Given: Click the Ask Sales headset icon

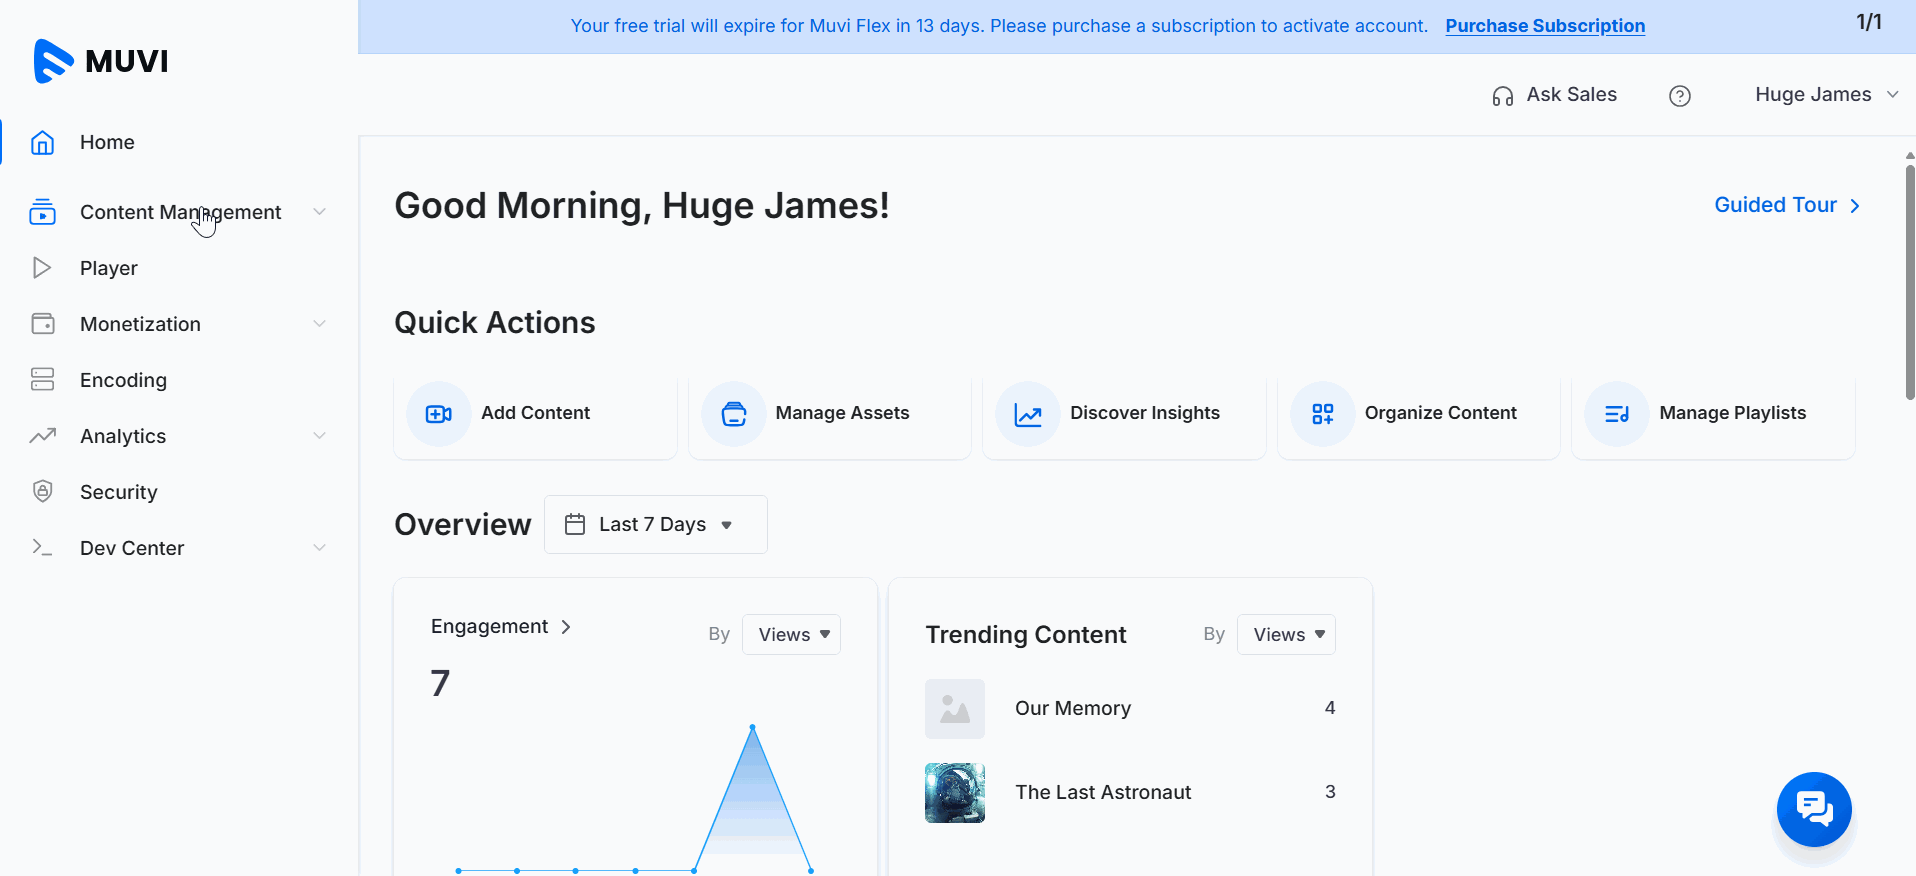Looking at the screenshot, I should [x=1502, y=96].
